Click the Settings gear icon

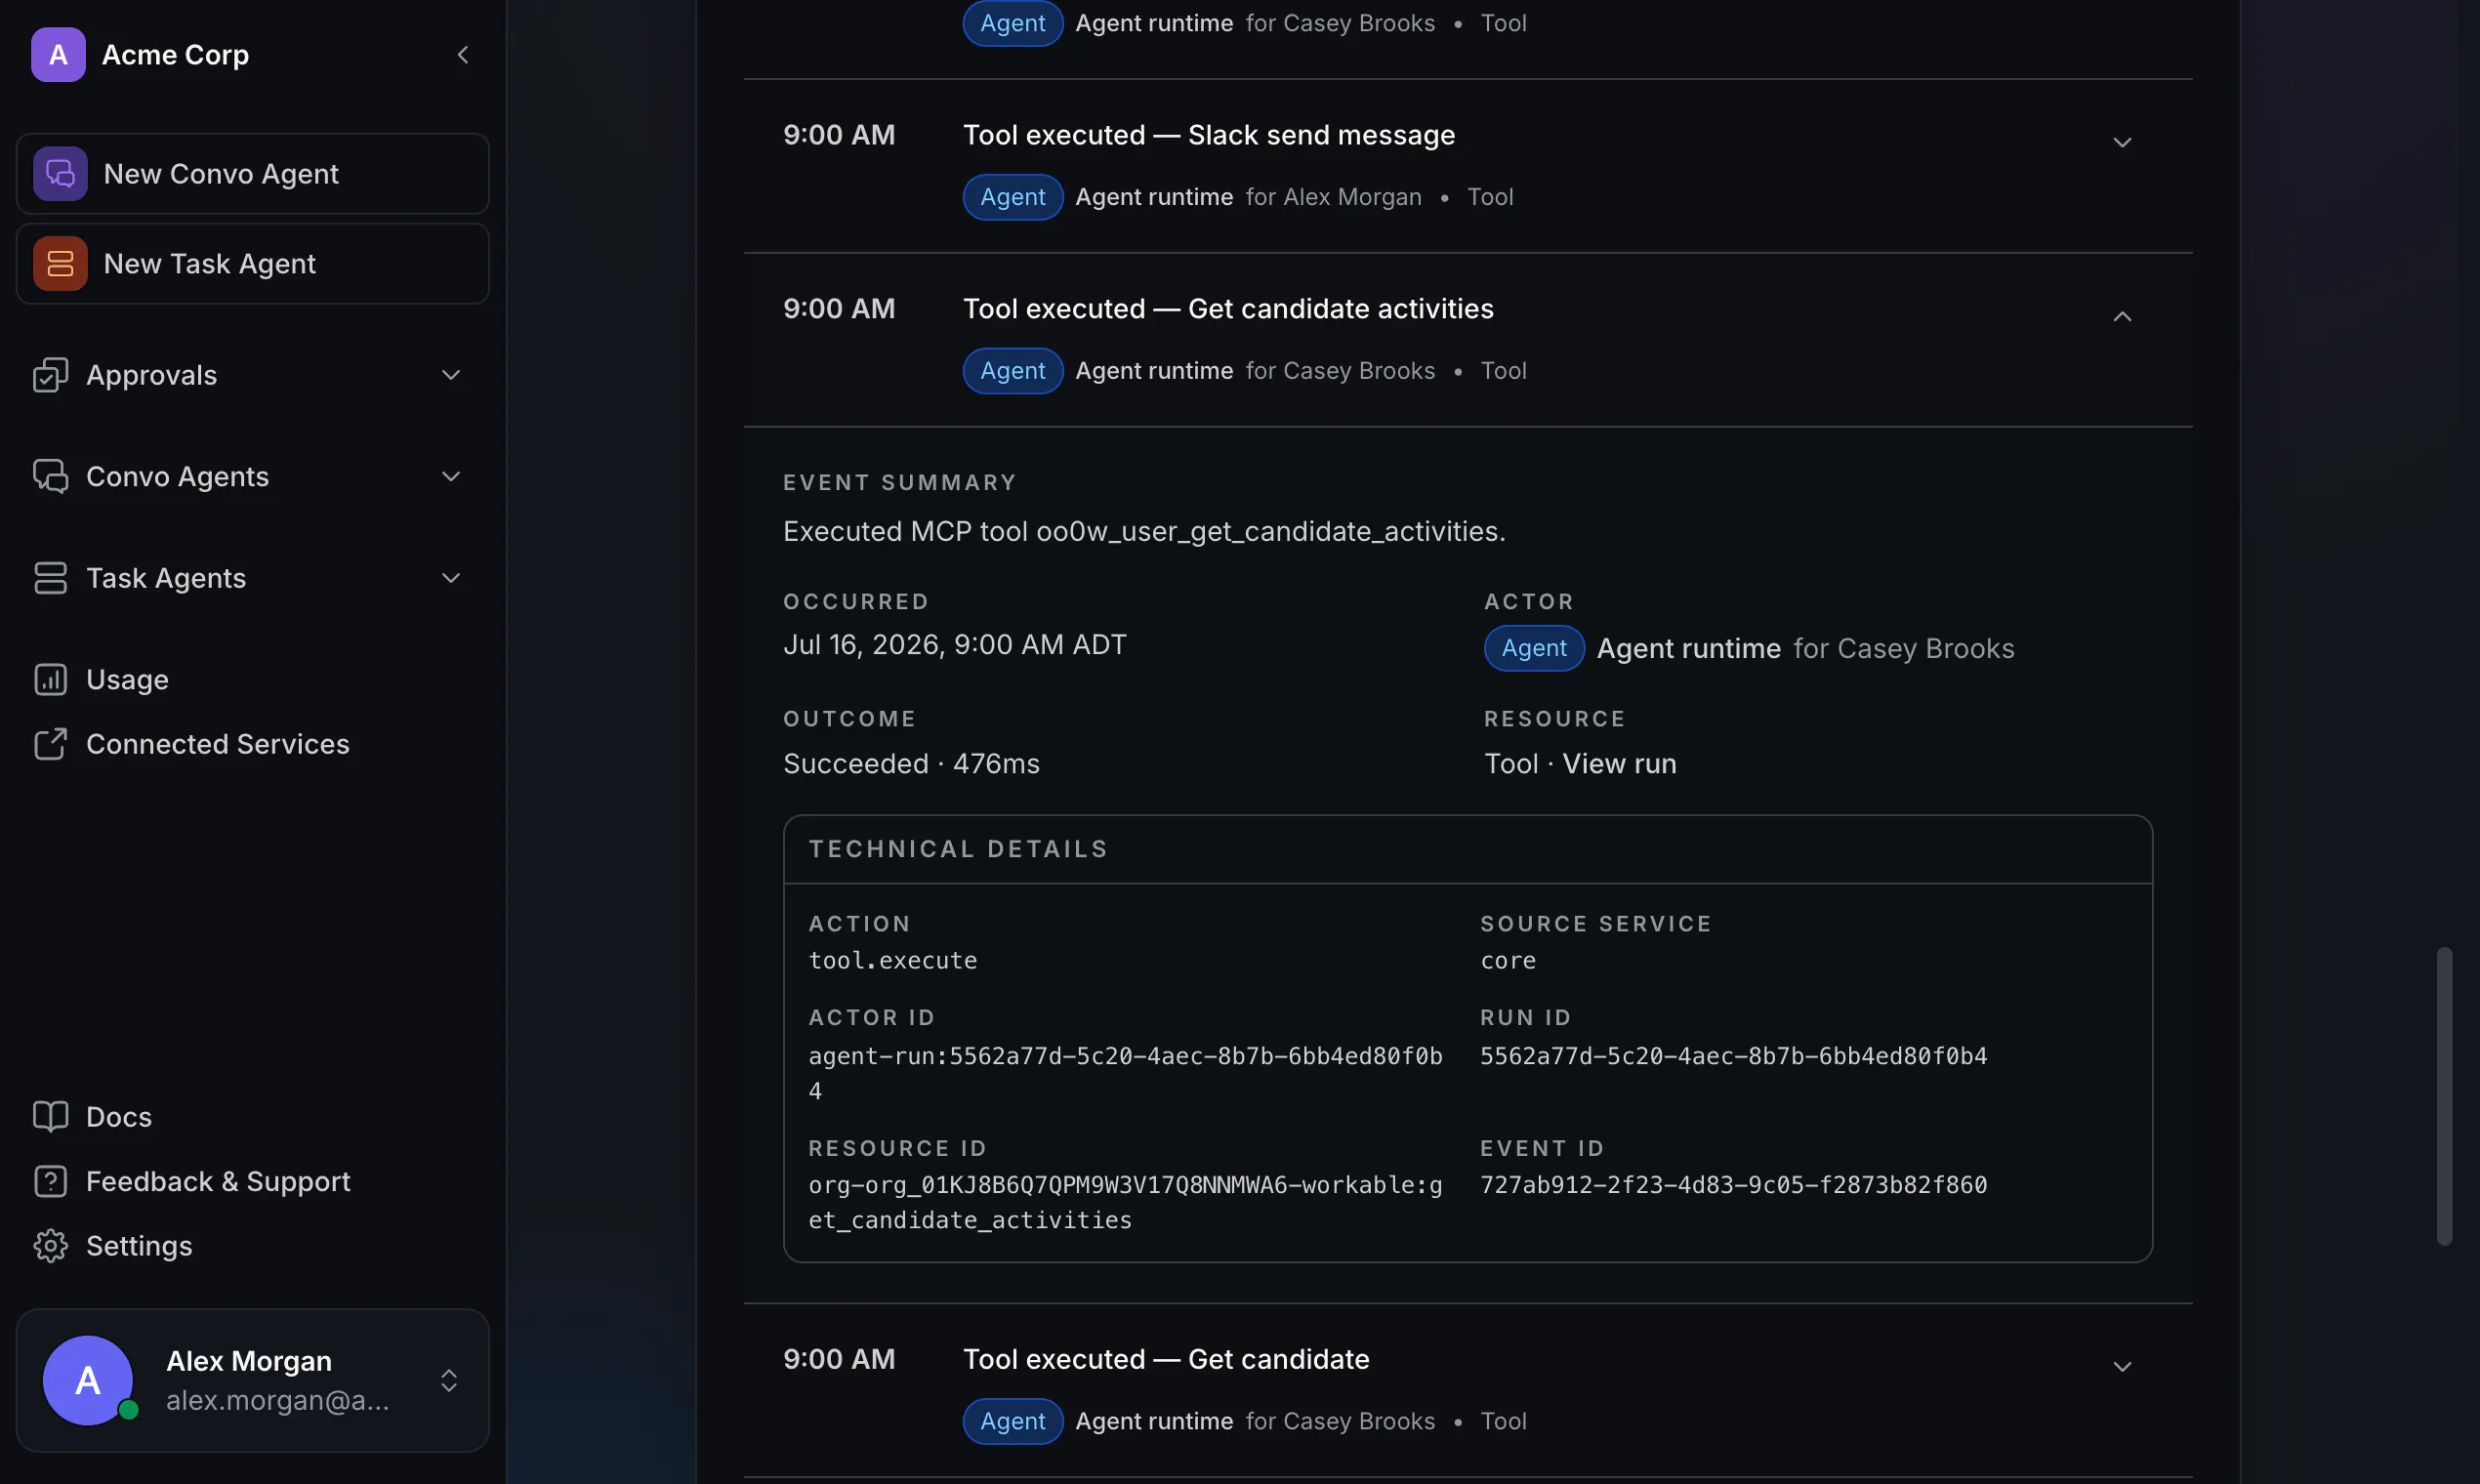tap(50, 1246)
